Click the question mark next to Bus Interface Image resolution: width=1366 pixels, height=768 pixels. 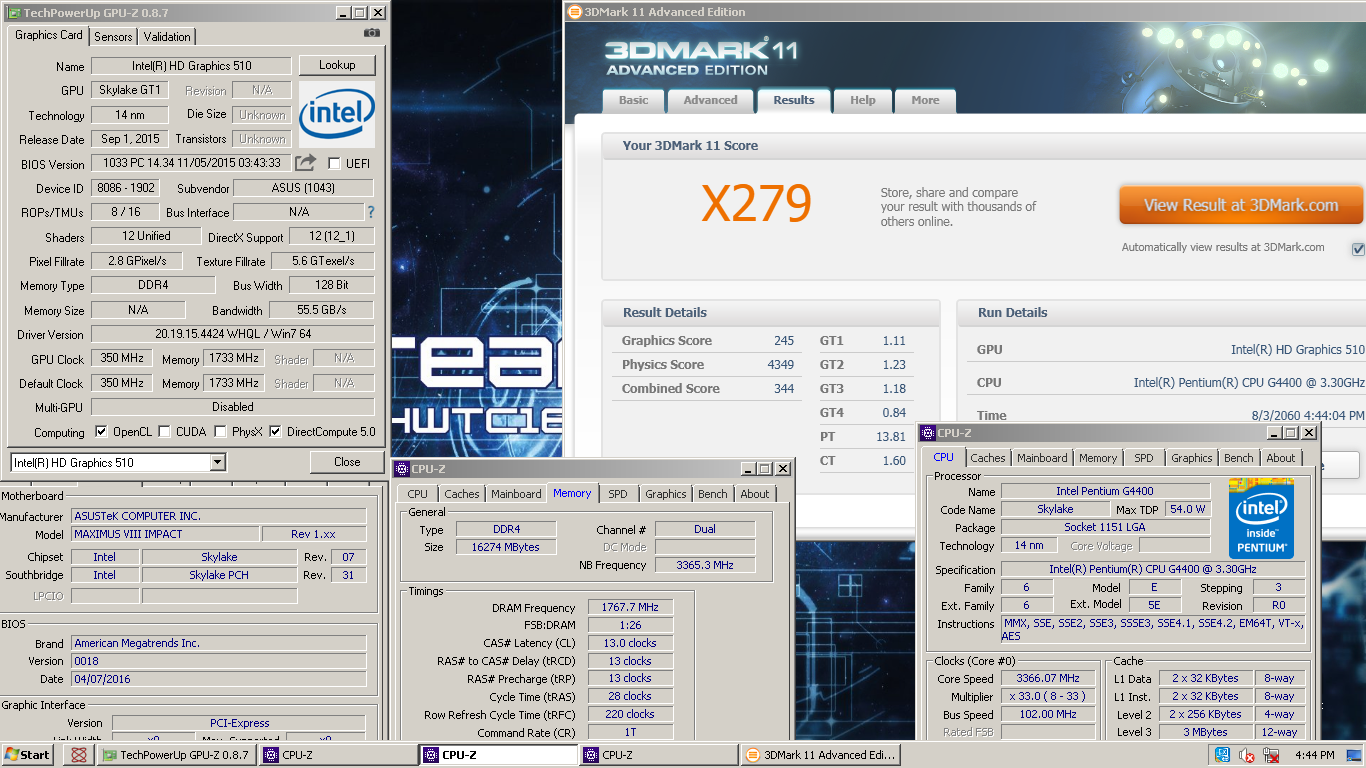pos(371,212)
